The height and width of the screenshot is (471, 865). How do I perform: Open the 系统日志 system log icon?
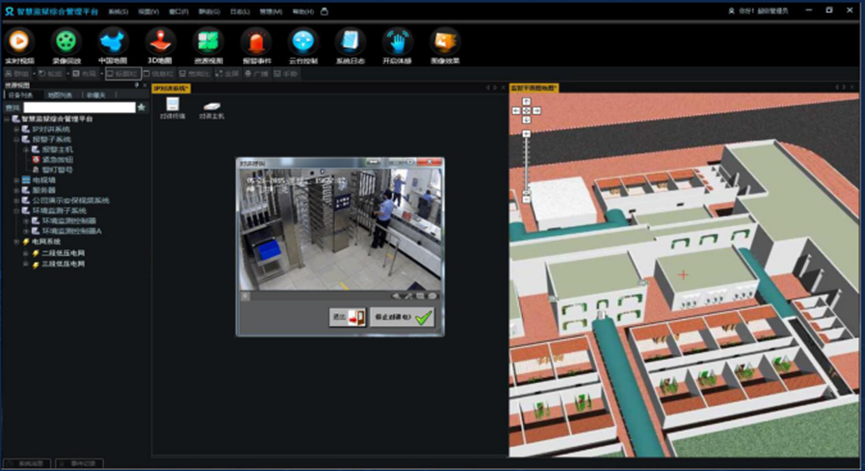(x=350, y=42)
